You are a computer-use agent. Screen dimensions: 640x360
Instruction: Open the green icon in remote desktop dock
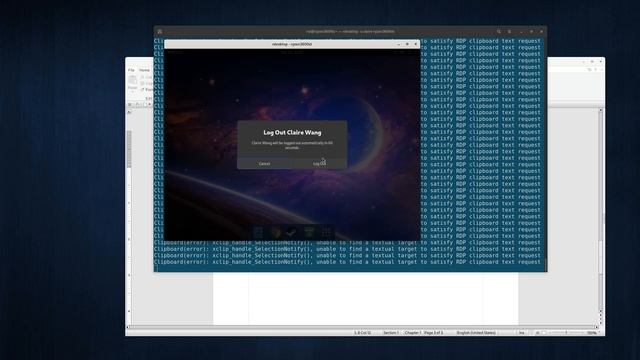pos(309,233)
